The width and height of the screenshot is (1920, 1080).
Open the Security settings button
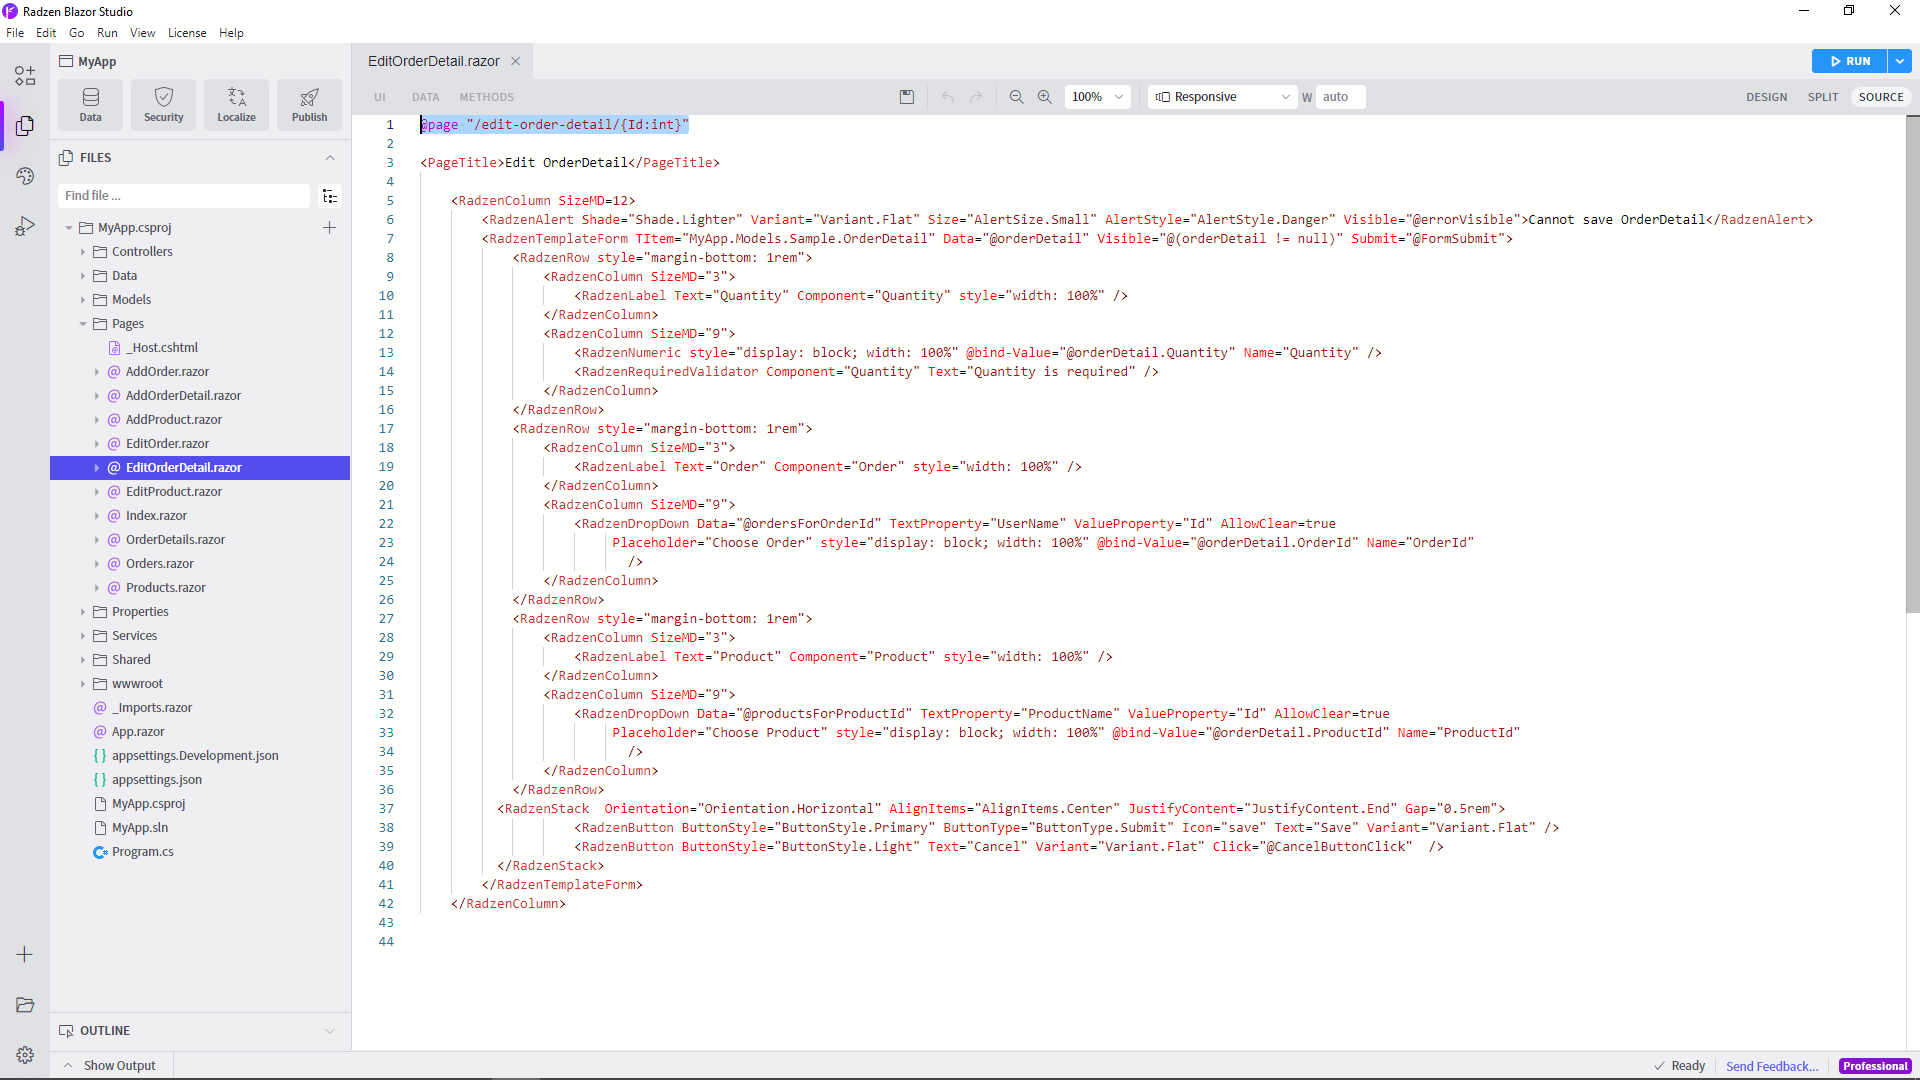tap(163, 105)
